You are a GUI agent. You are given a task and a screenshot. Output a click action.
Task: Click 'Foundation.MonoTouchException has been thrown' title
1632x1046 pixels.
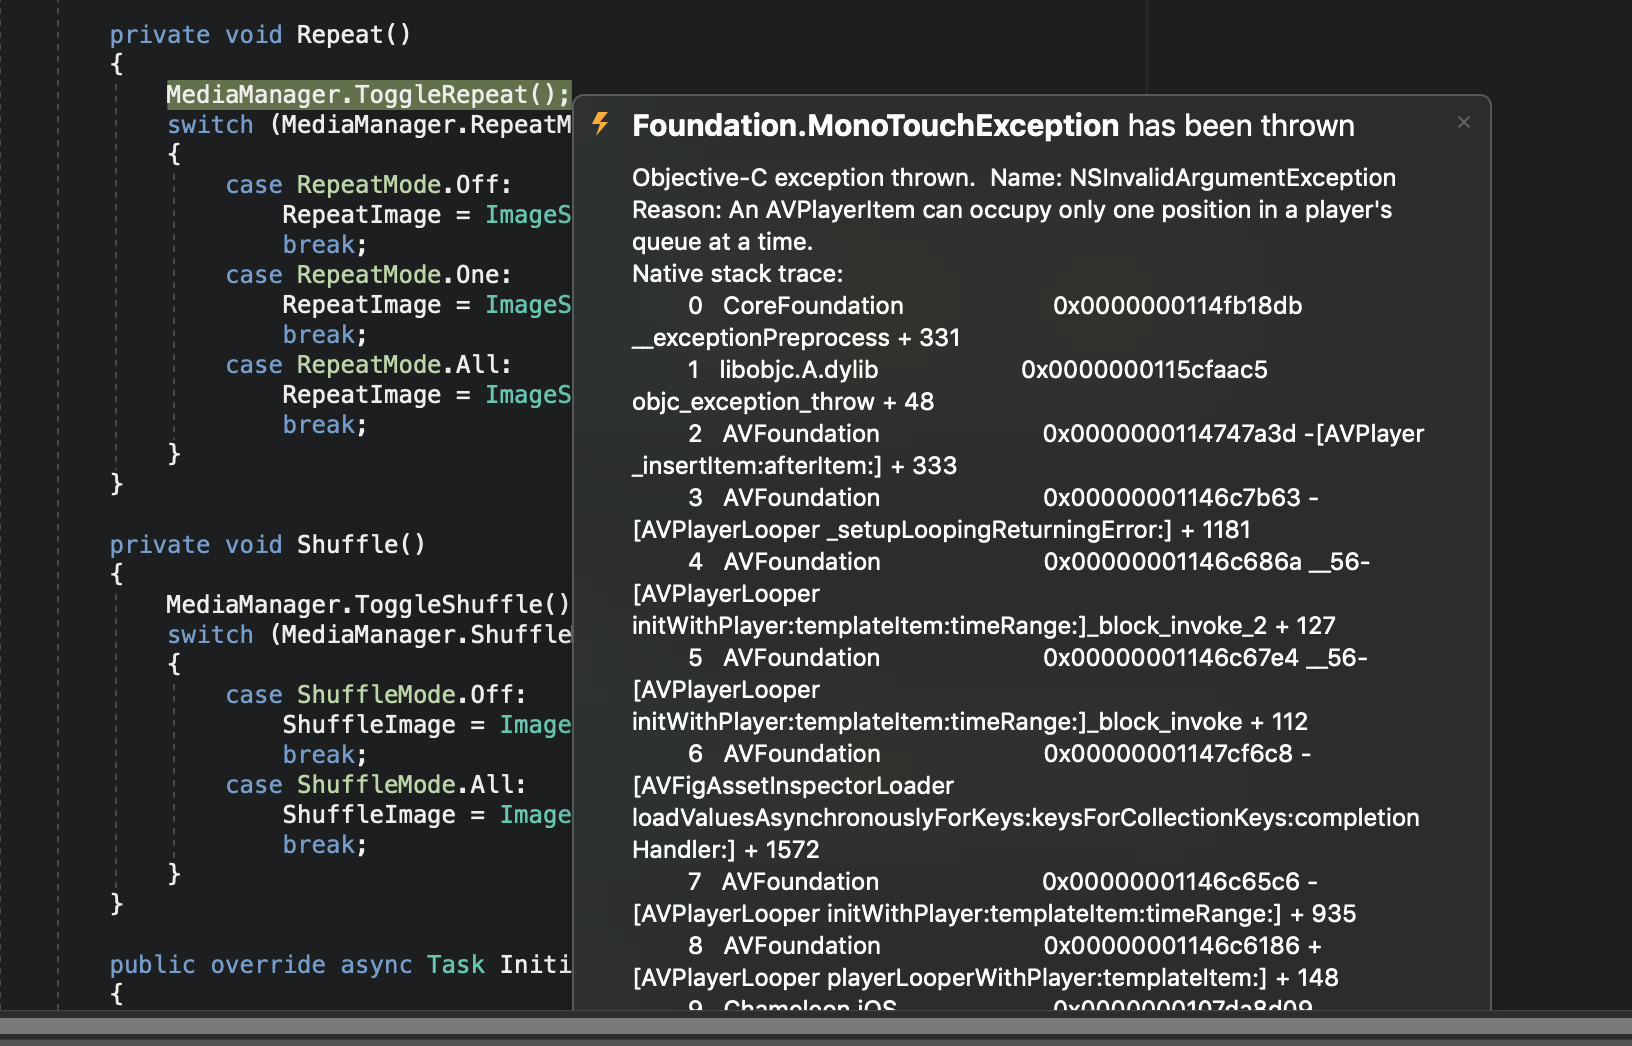tap(993, 125)
